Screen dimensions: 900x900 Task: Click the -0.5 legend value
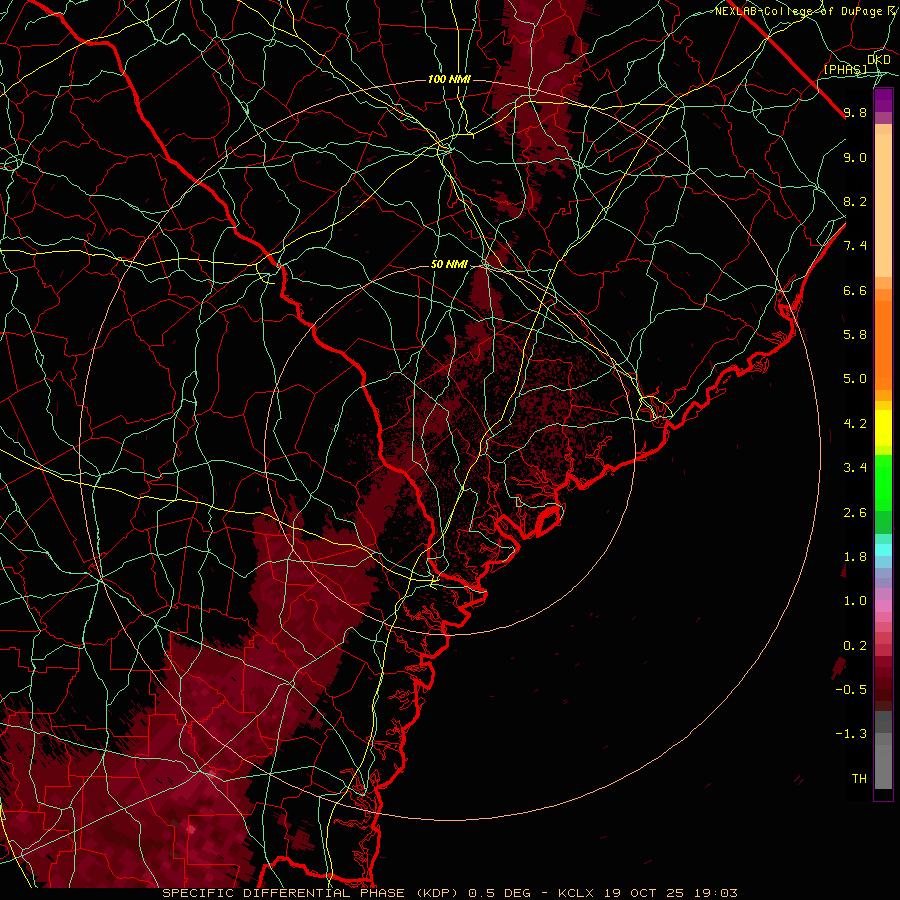coord(851,689)
